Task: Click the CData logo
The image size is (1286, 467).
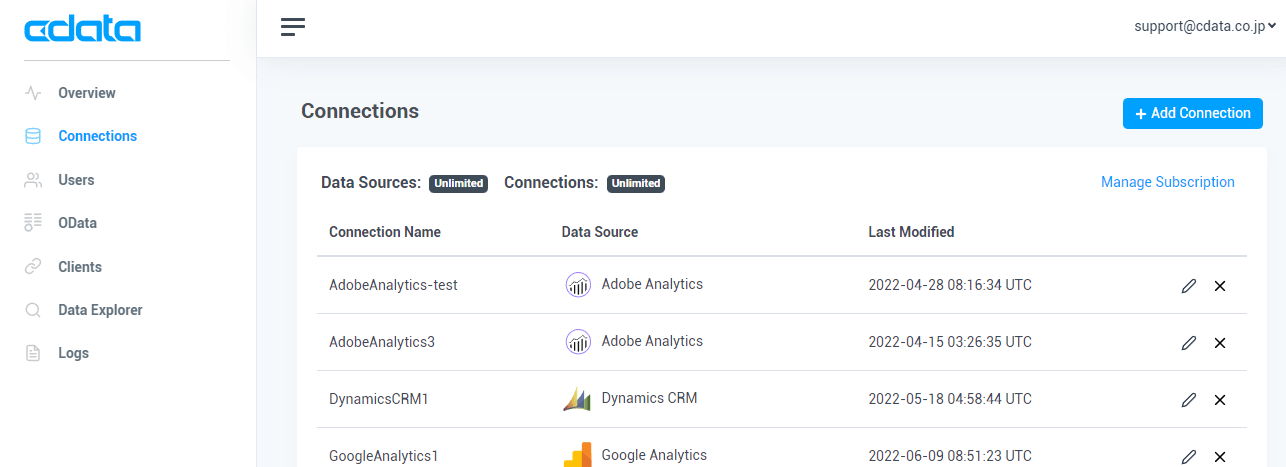Action: click(x=82, y=30)
